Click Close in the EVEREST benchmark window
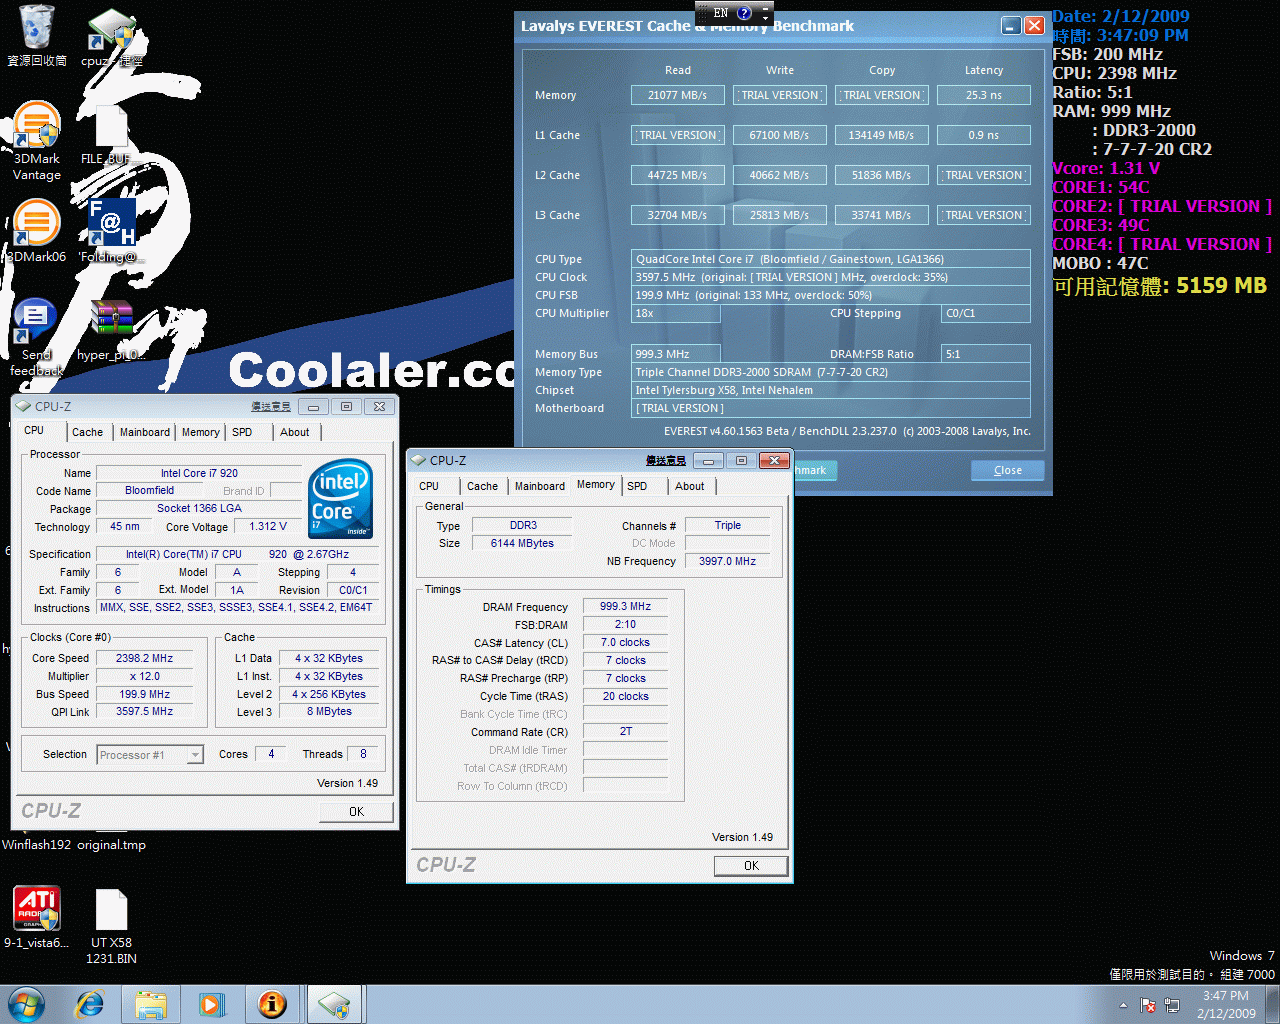Image resolution: width=1280 pixels, height=1024 pixels. point(1007,470)
